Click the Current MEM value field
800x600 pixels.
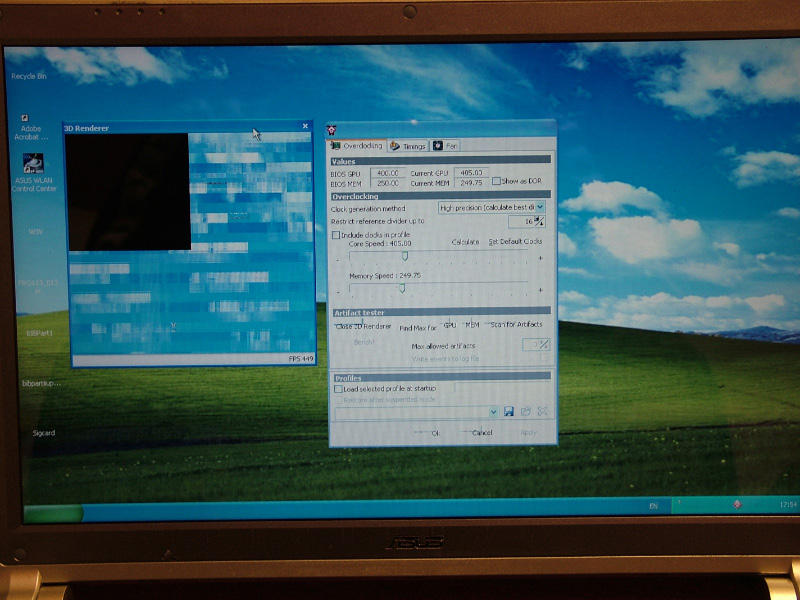tap(471, 182)
